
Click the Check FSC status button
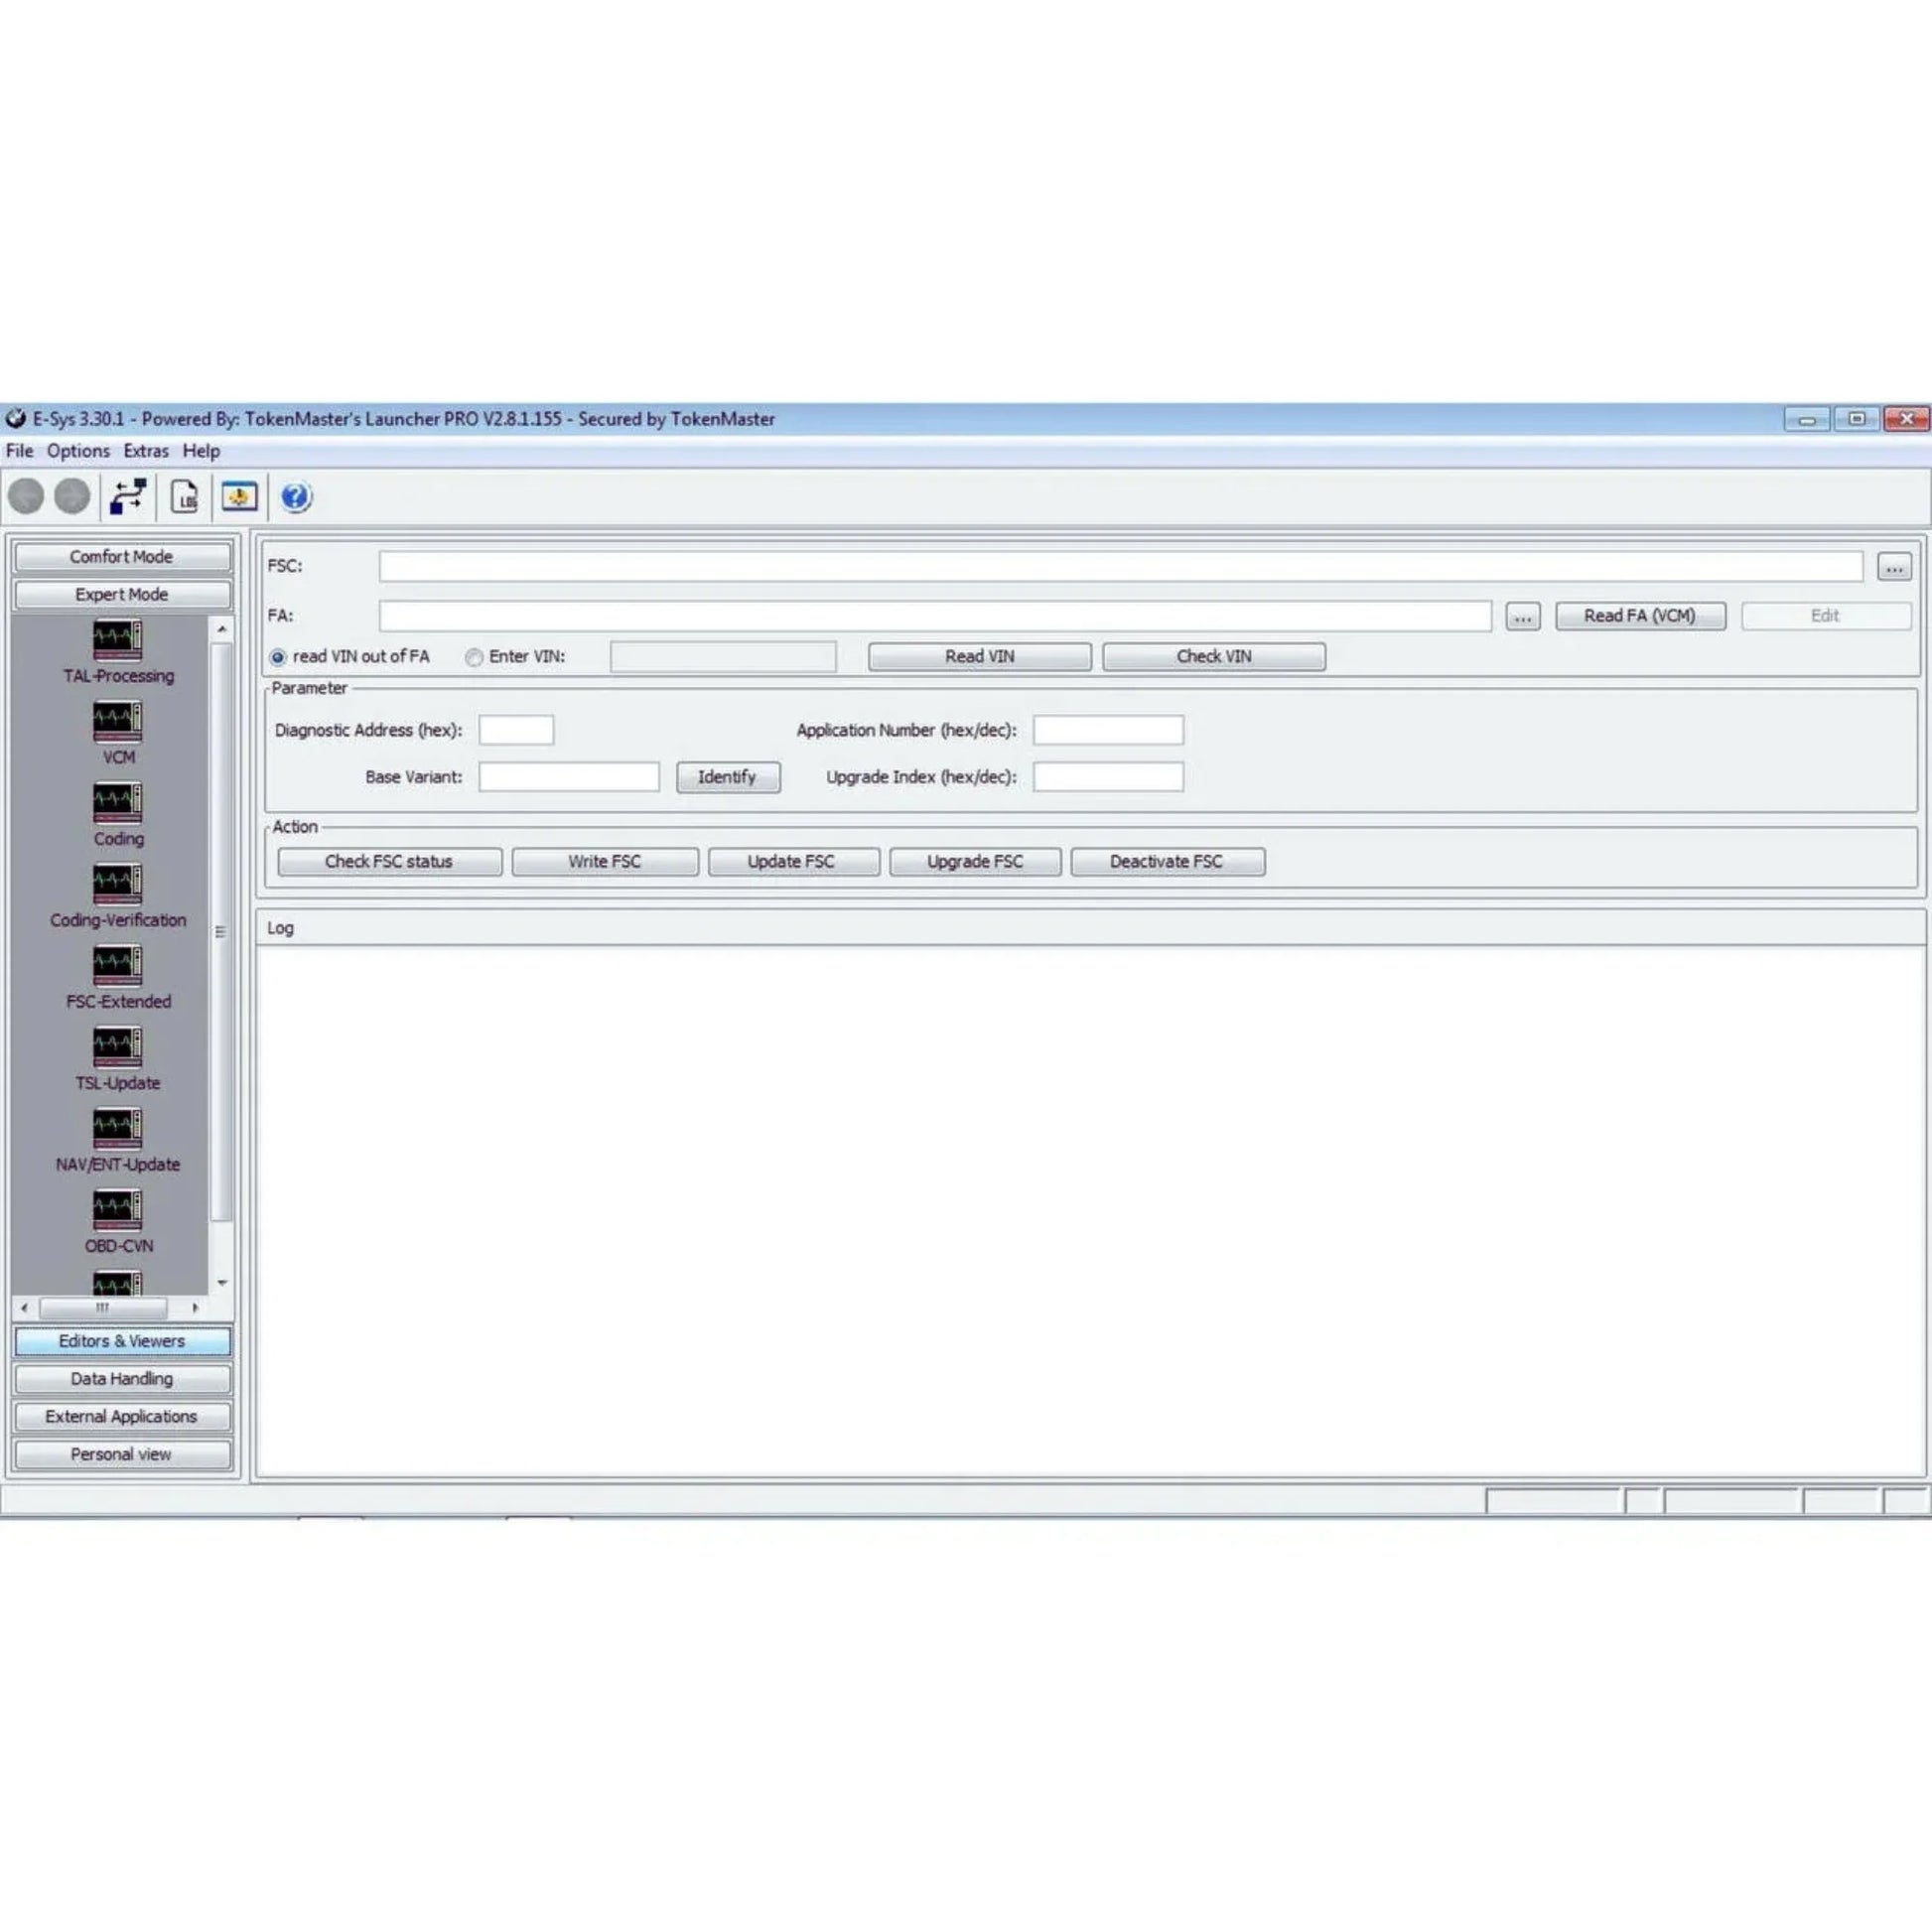(389, 861)
